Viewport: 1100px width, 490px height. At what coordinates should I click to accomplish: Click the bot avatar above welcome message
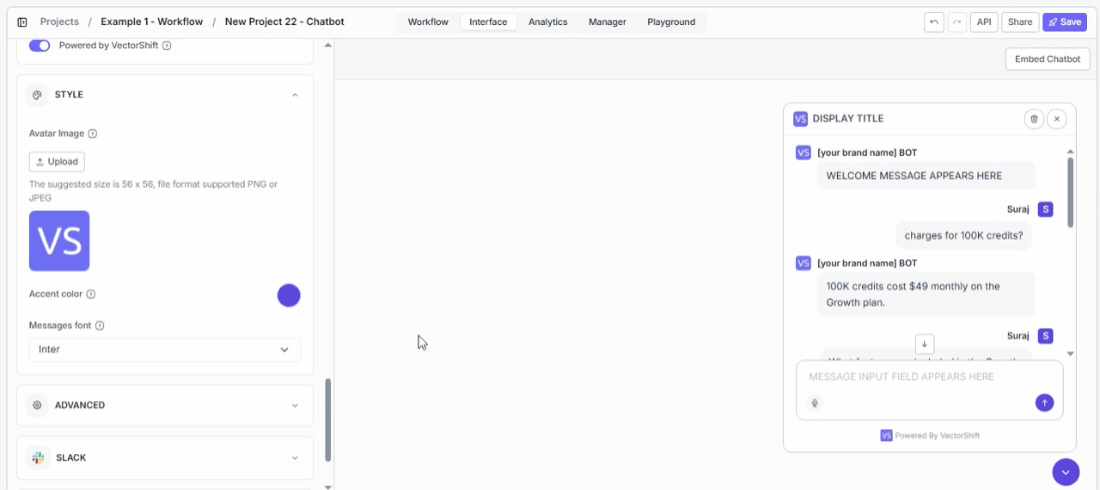click(x=804, y=152)
